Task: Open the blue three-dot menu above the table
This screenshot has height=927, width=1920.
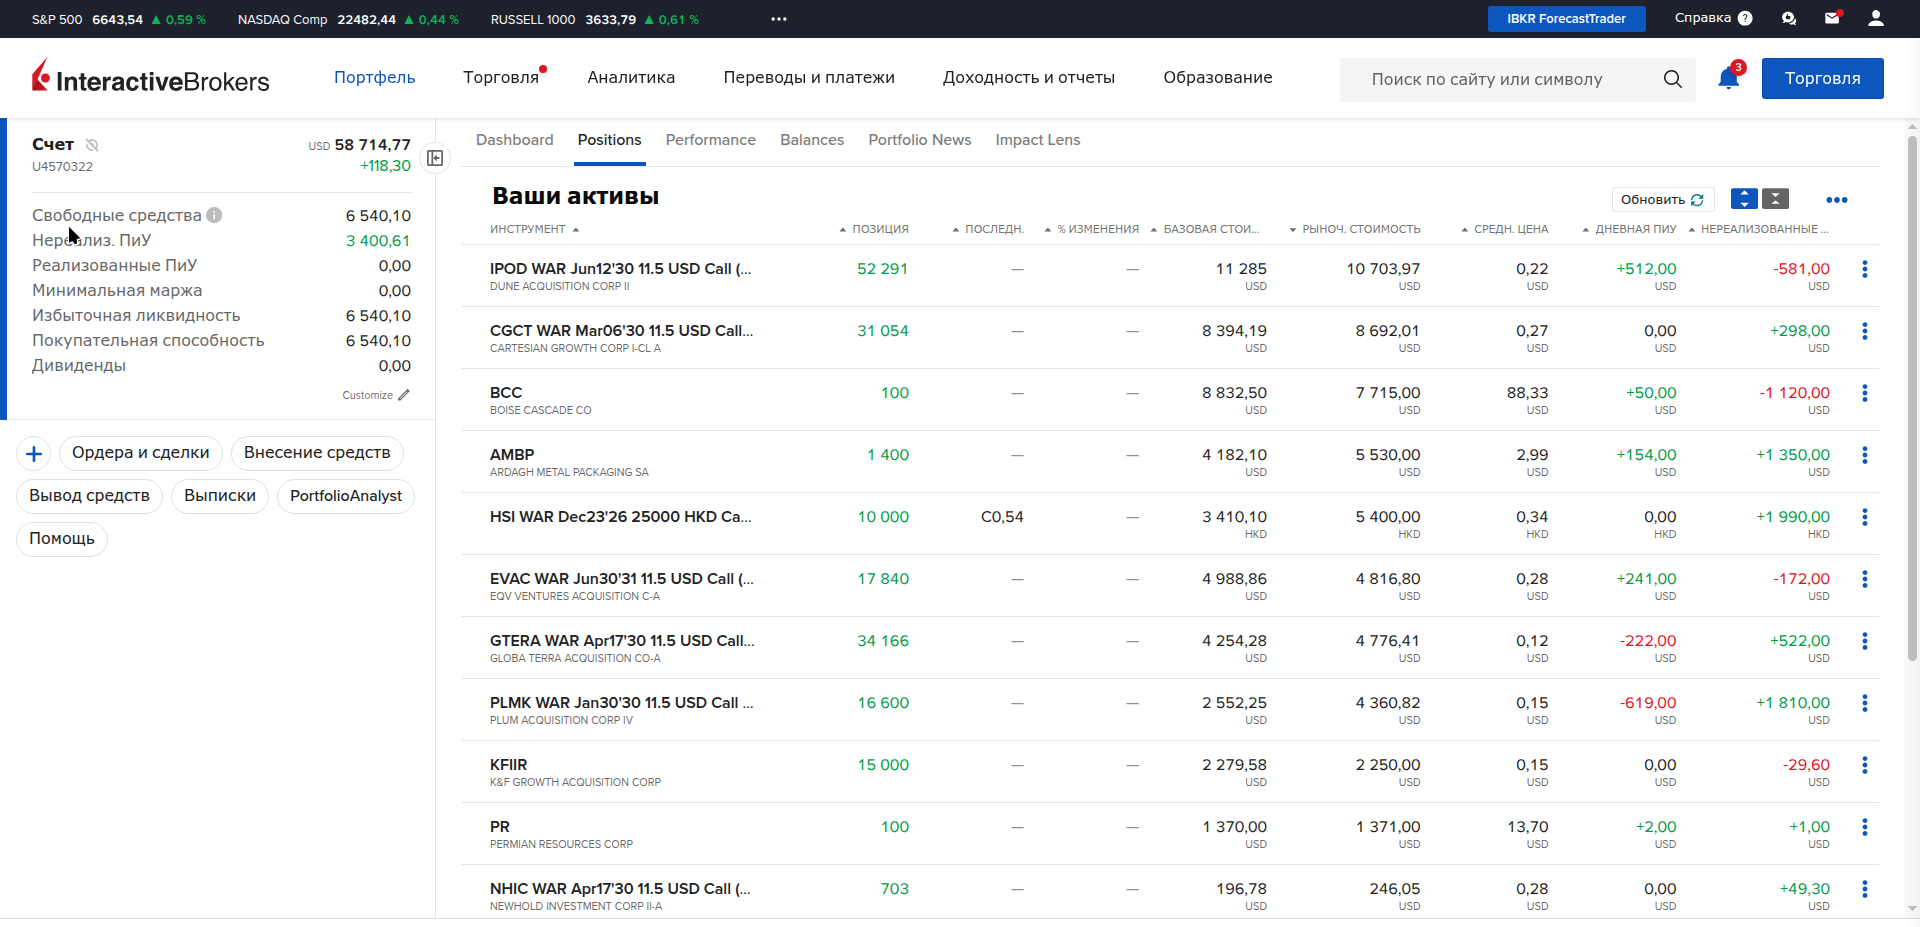Action: [x=1837, y=200]
